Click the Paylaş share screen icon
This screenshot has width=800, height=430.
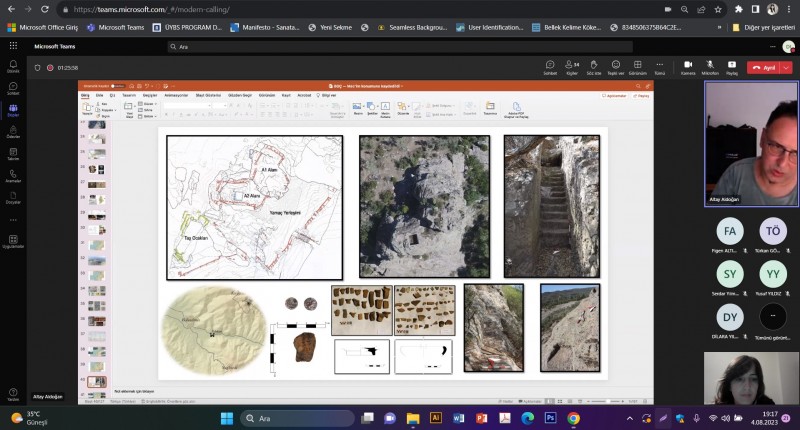click(732, 66)
